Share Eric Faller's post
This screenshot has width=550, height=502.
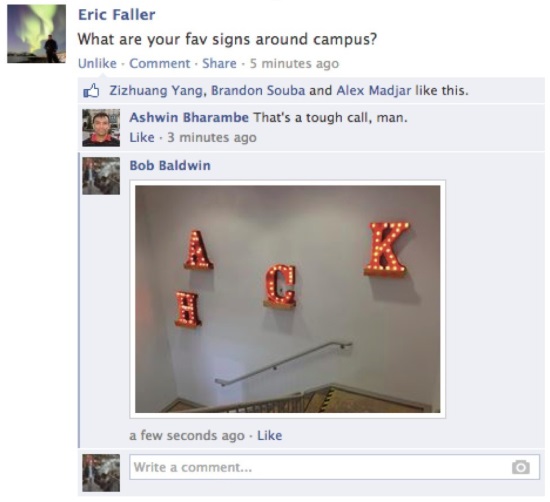(x=219, y=63)
